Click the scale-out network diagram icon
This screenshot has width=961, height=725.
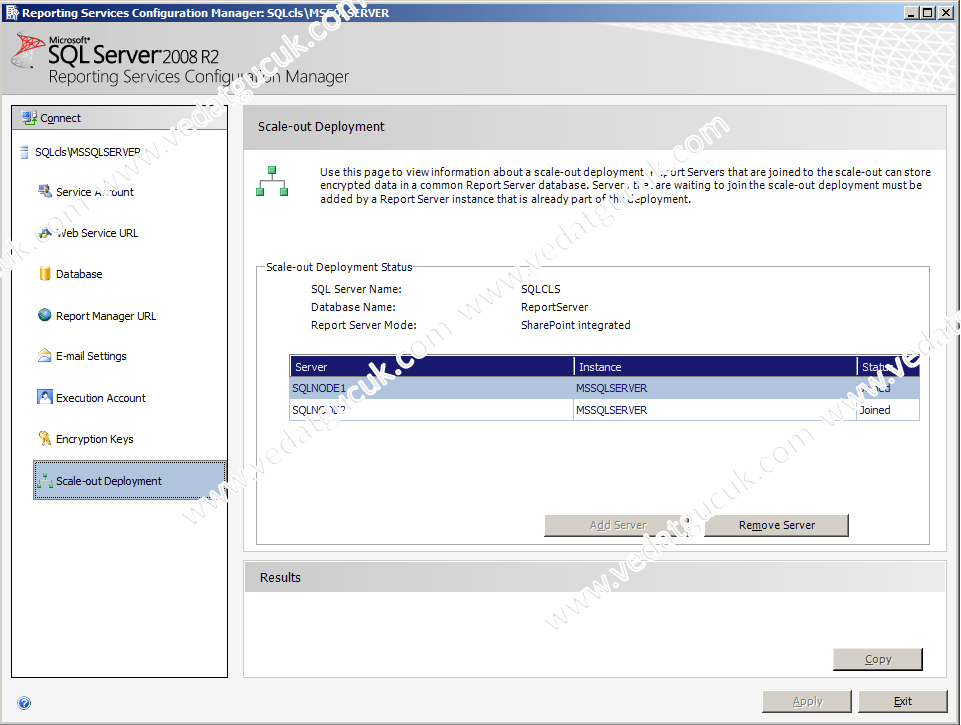pos(272,181)
